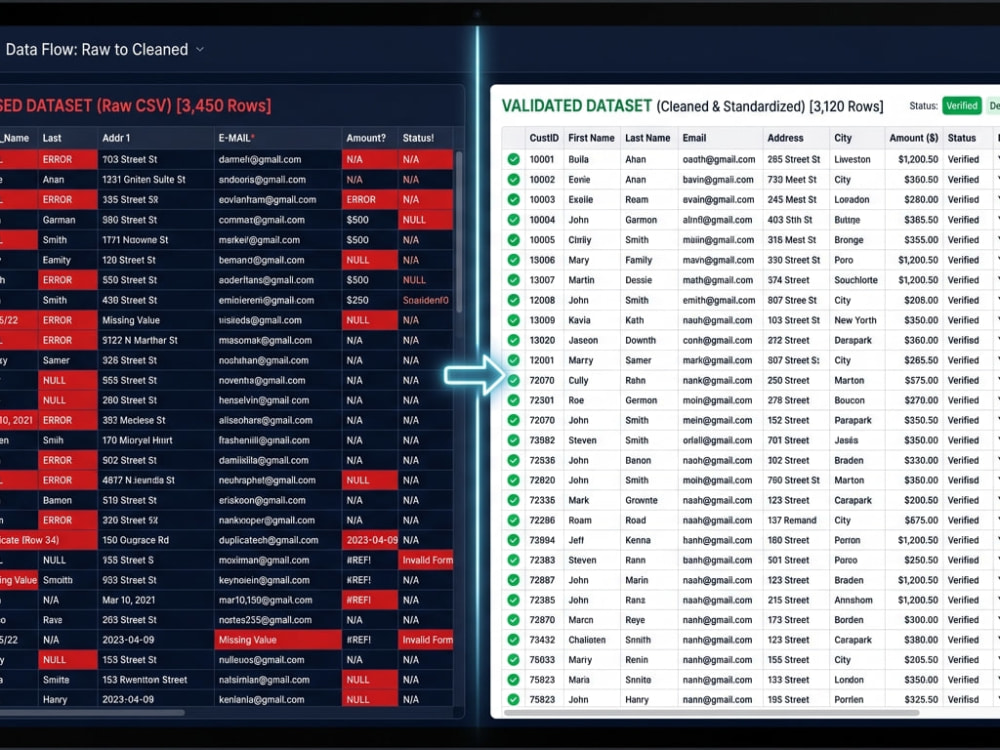
Task: Click the '1231 Gniten Sulte St' address cell
Action: (156, 180)
